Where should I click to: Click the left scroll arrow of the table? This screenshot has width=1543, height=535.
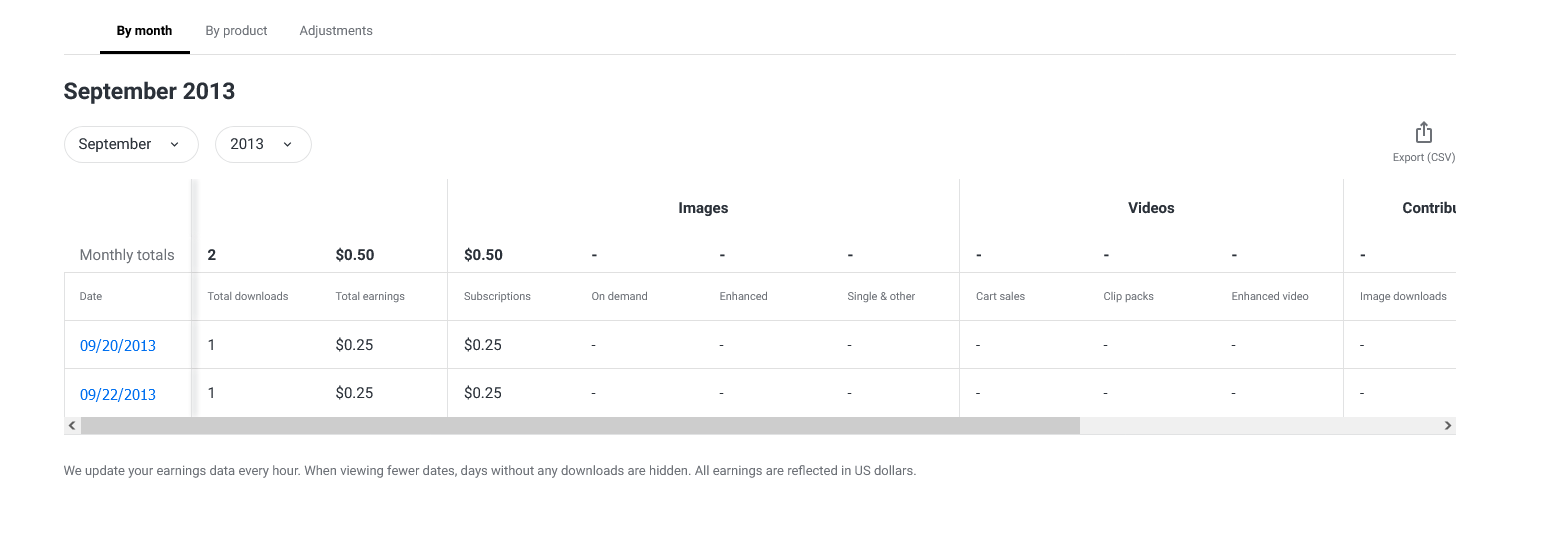coord(72,426)
